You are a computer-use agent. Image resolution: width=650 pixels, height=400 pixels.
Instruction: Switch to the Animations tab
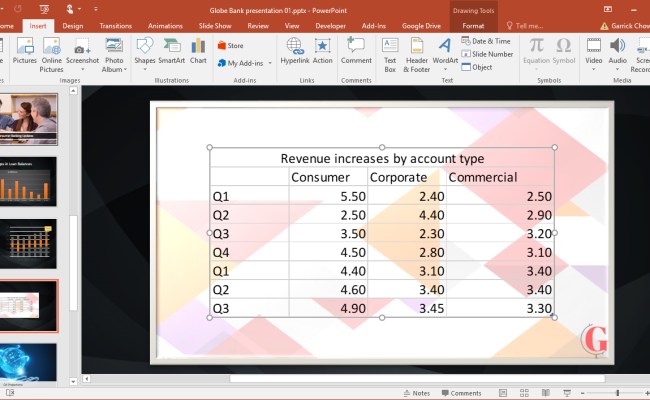point(165,26)
